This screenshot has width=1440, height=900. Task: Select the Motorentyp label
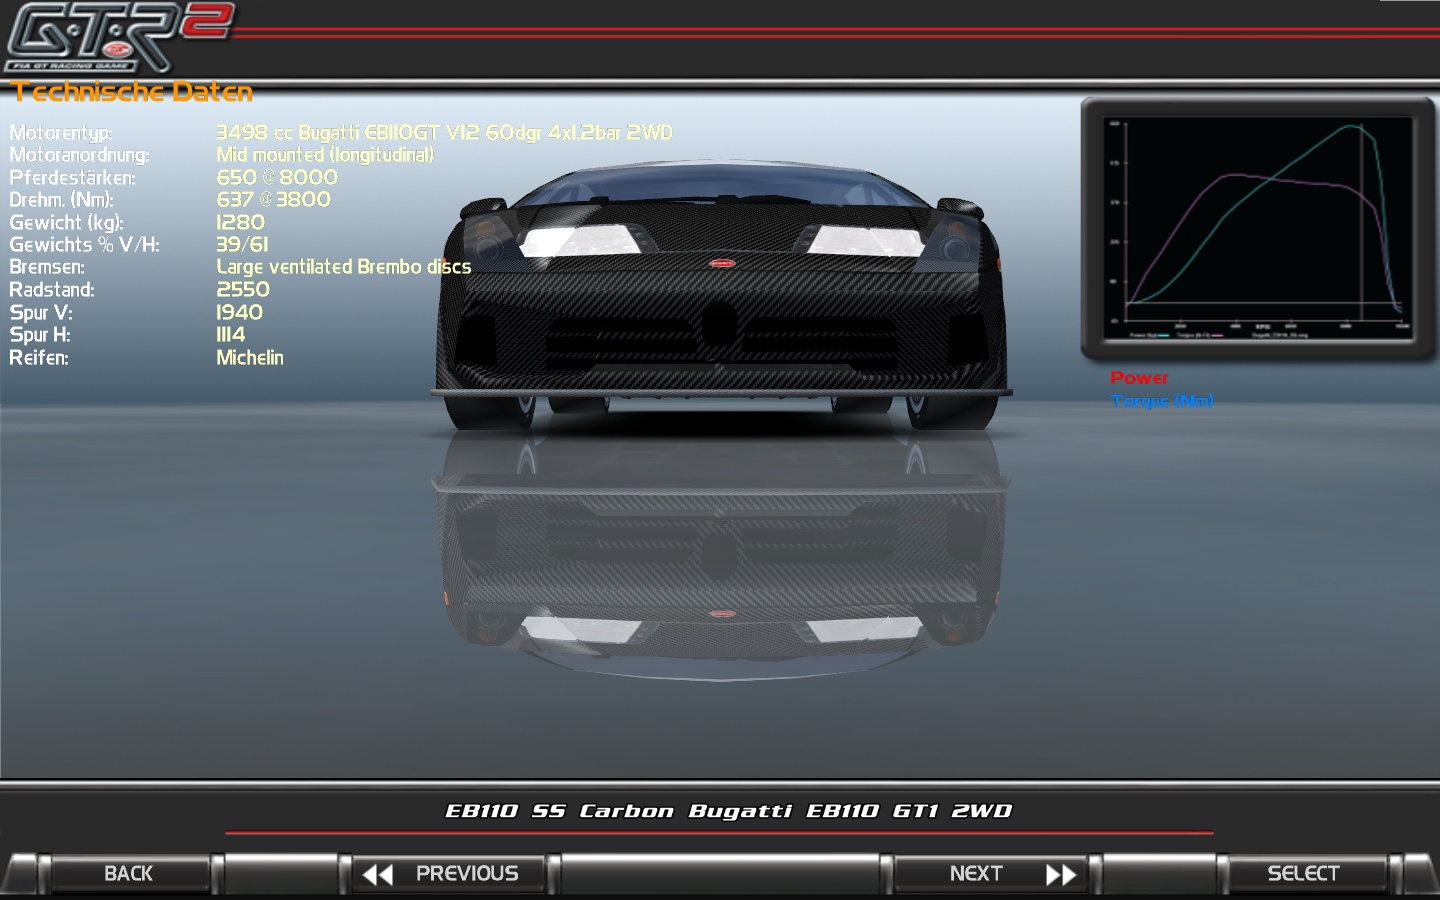click(x=61, y=133)
